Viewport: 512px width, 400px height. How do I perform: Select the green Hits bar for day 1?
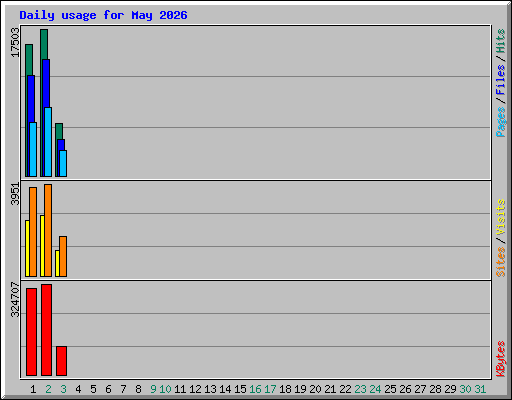(29, 60)
